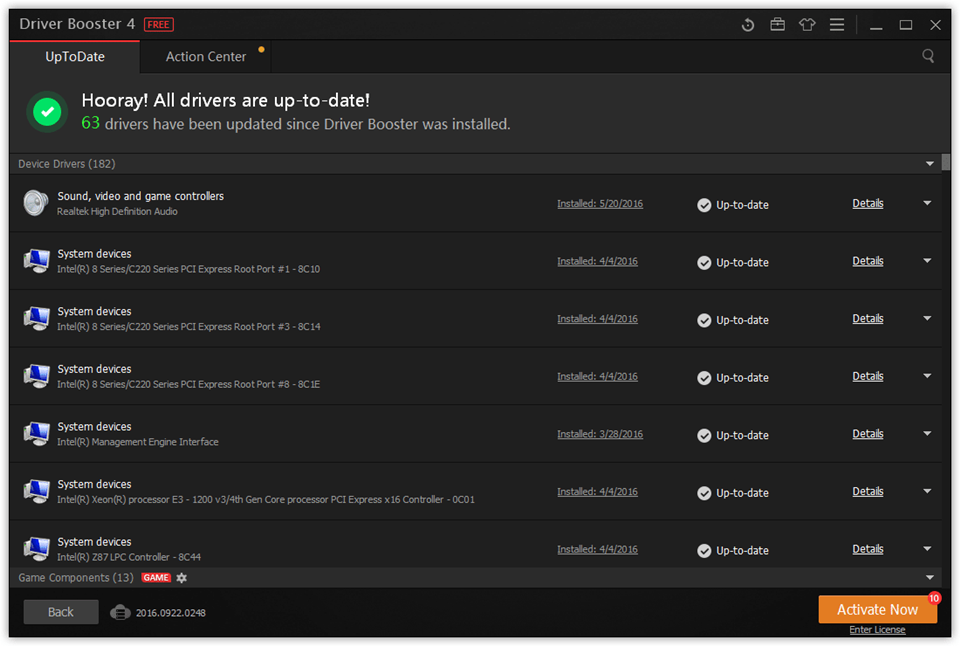The image size is (960, 646).
Task: Click the search magnifier icon
Action: [928, 56]
